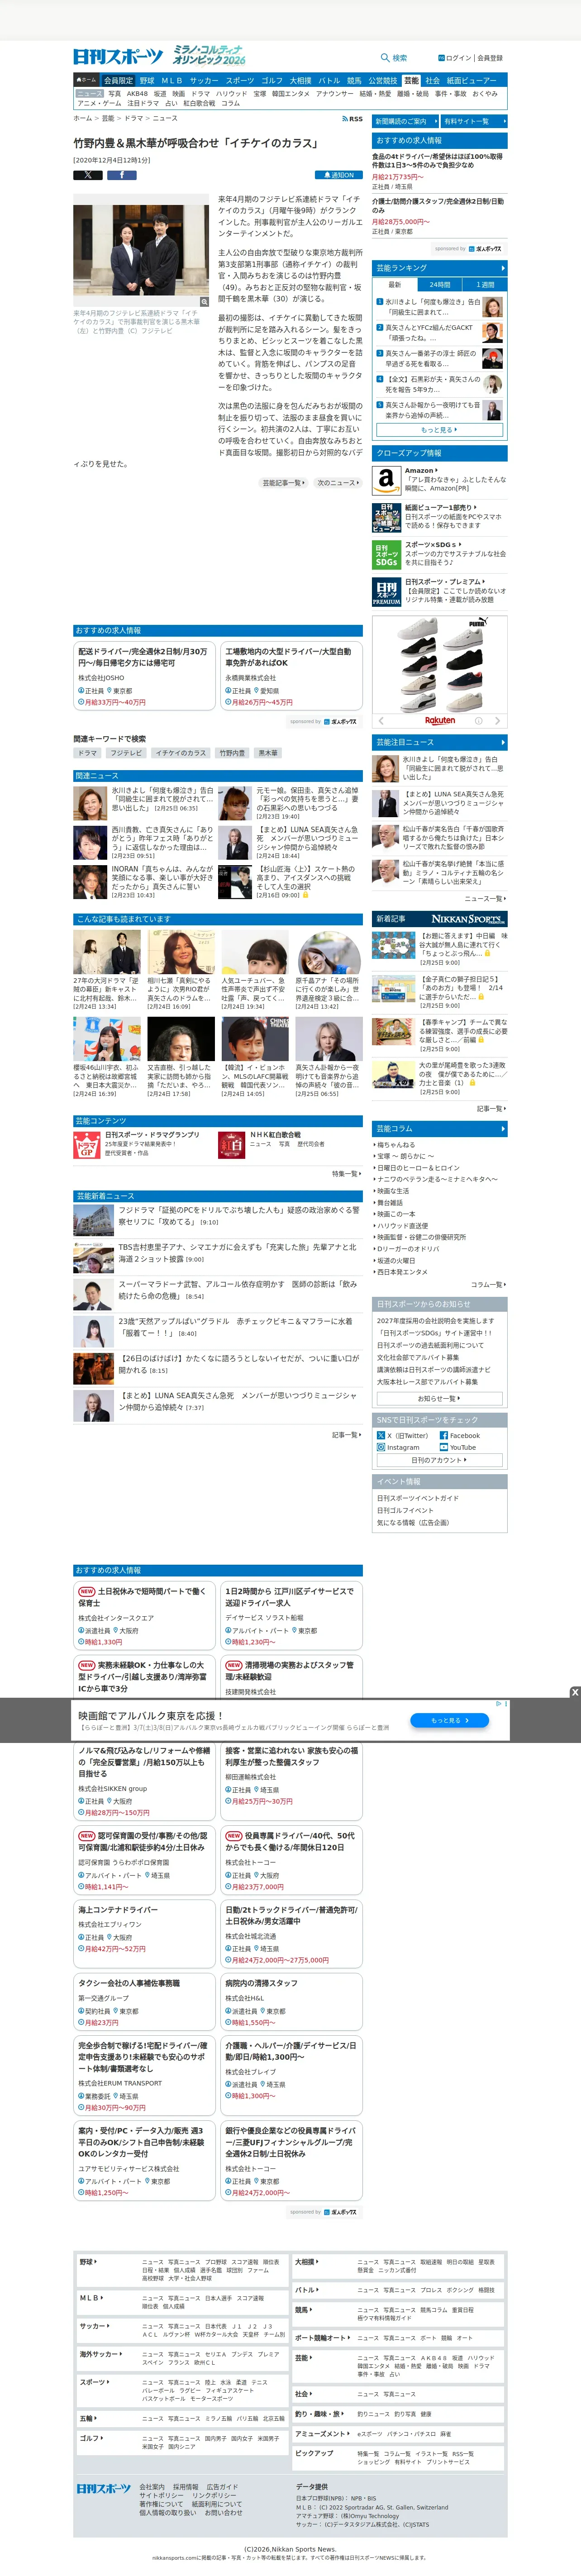Open breadcrumb link ドラマ
The width and height of the screenshot is (581, 2576).
click(x=133, y=118)
